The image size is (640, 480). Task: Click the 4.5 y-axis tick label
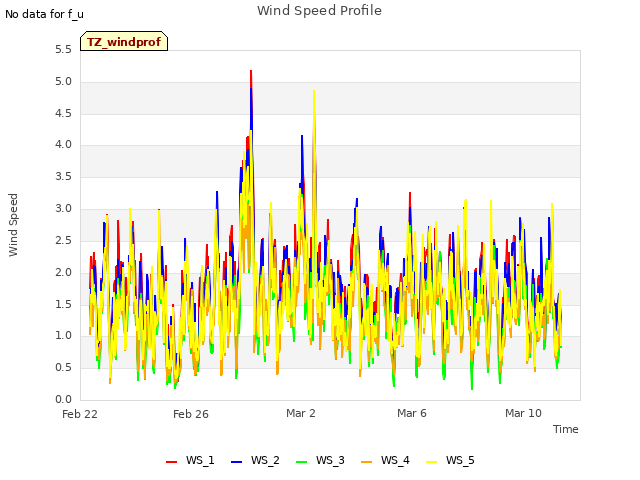(x=63, y=113)
